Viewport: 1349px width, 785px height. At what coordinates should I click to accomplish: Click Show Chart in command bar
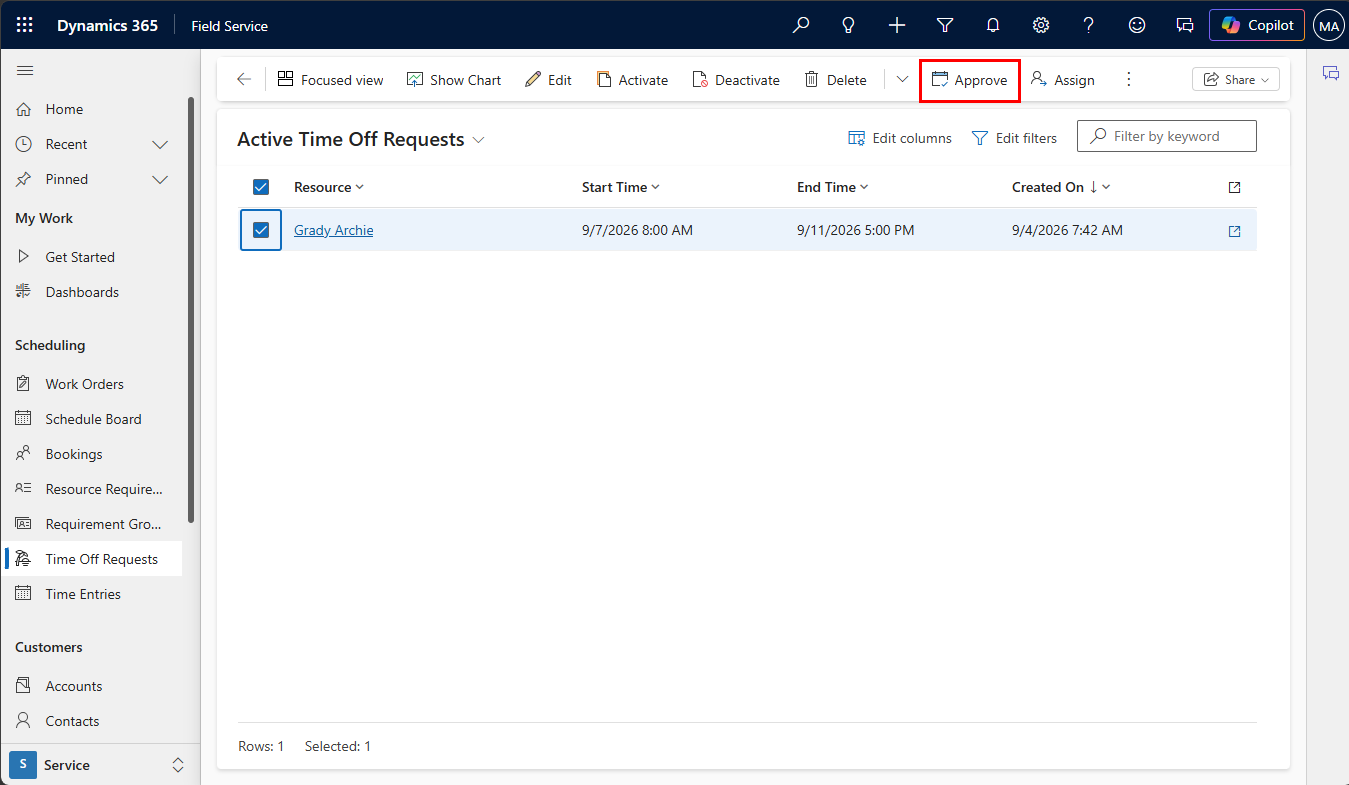pyautogui.click(x=454, y=80)
